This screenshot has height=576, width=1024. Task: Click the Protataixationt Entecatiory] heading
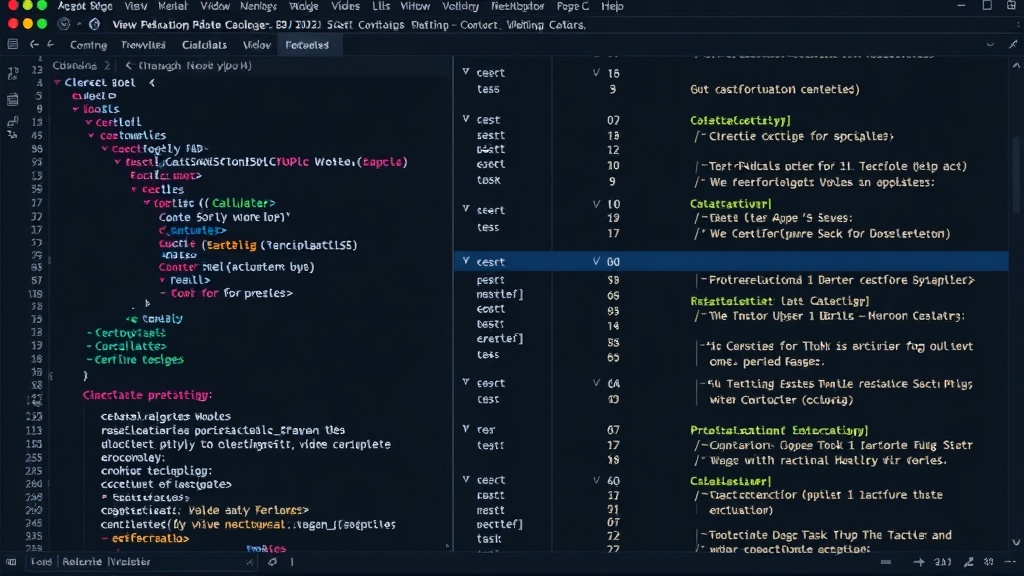(x=779, y=430)
